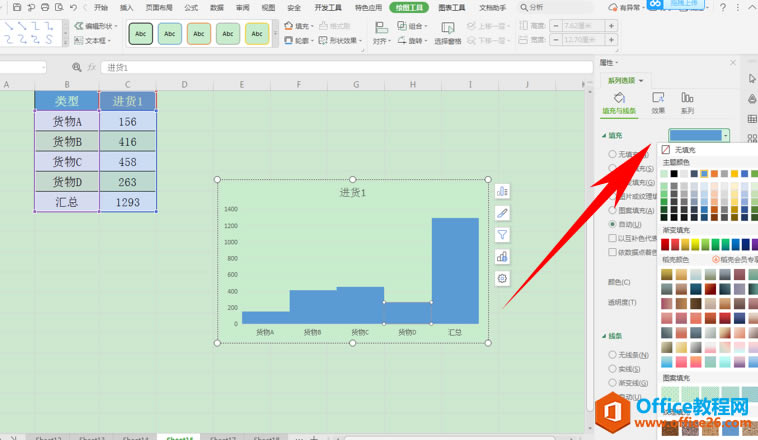Select the 无线条(N) radio button
Viewport: 758px width, 440px height.
coord(612,355)
